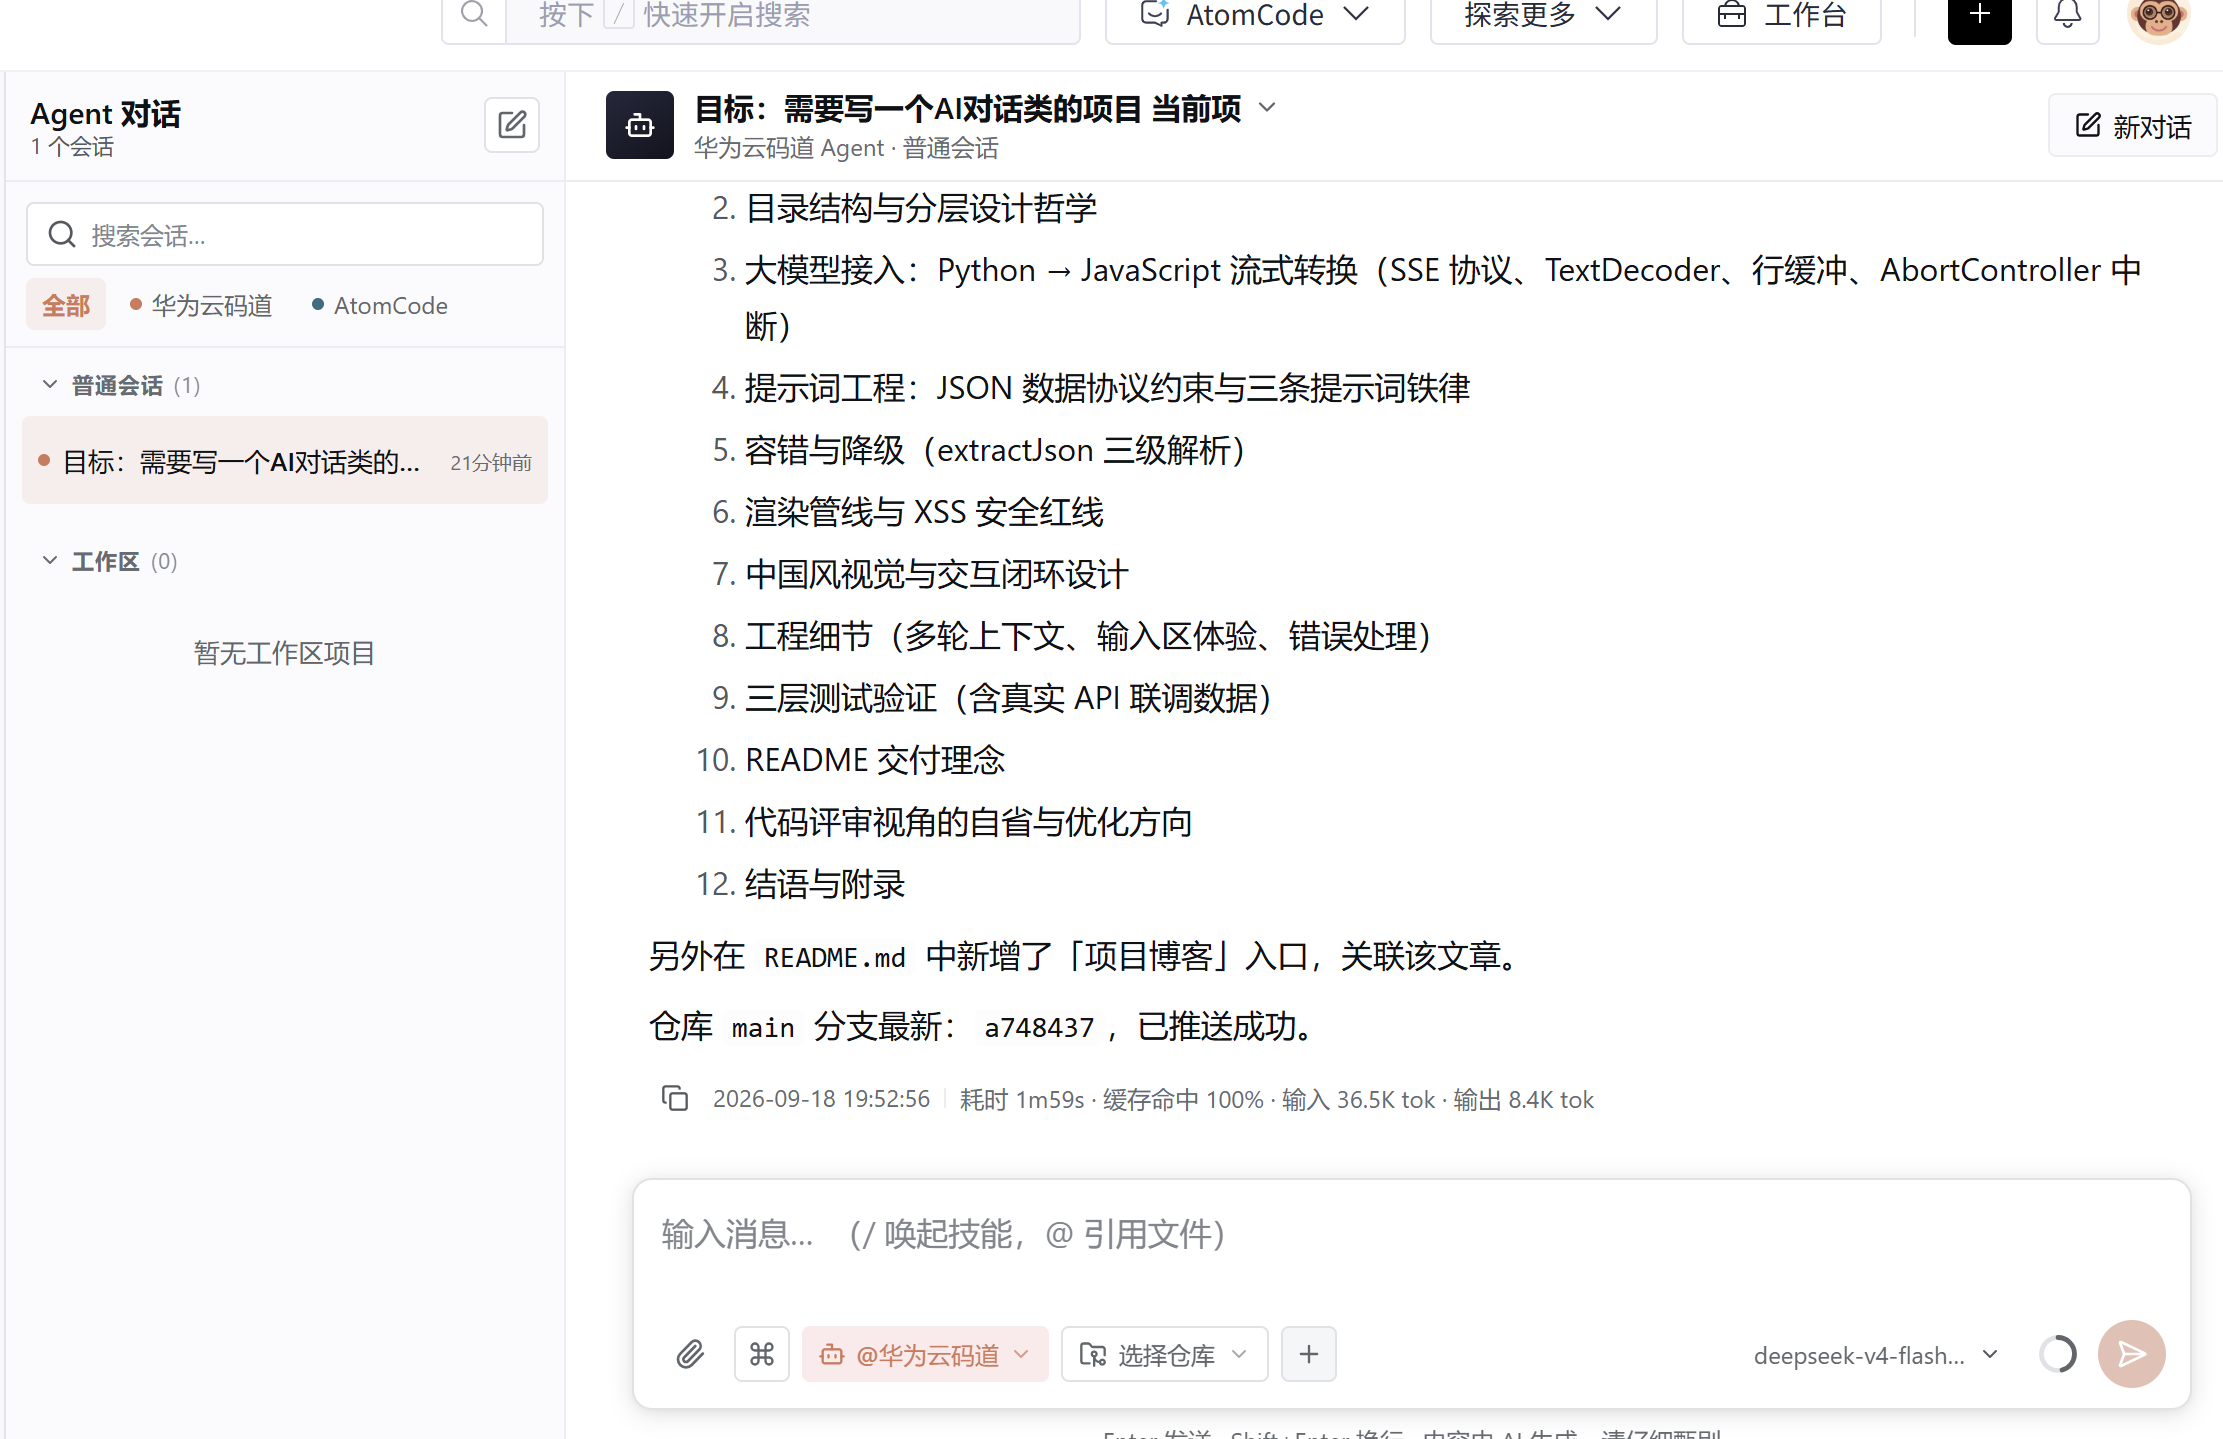Click the agent robot icon in chat header

tap(640, 125)
